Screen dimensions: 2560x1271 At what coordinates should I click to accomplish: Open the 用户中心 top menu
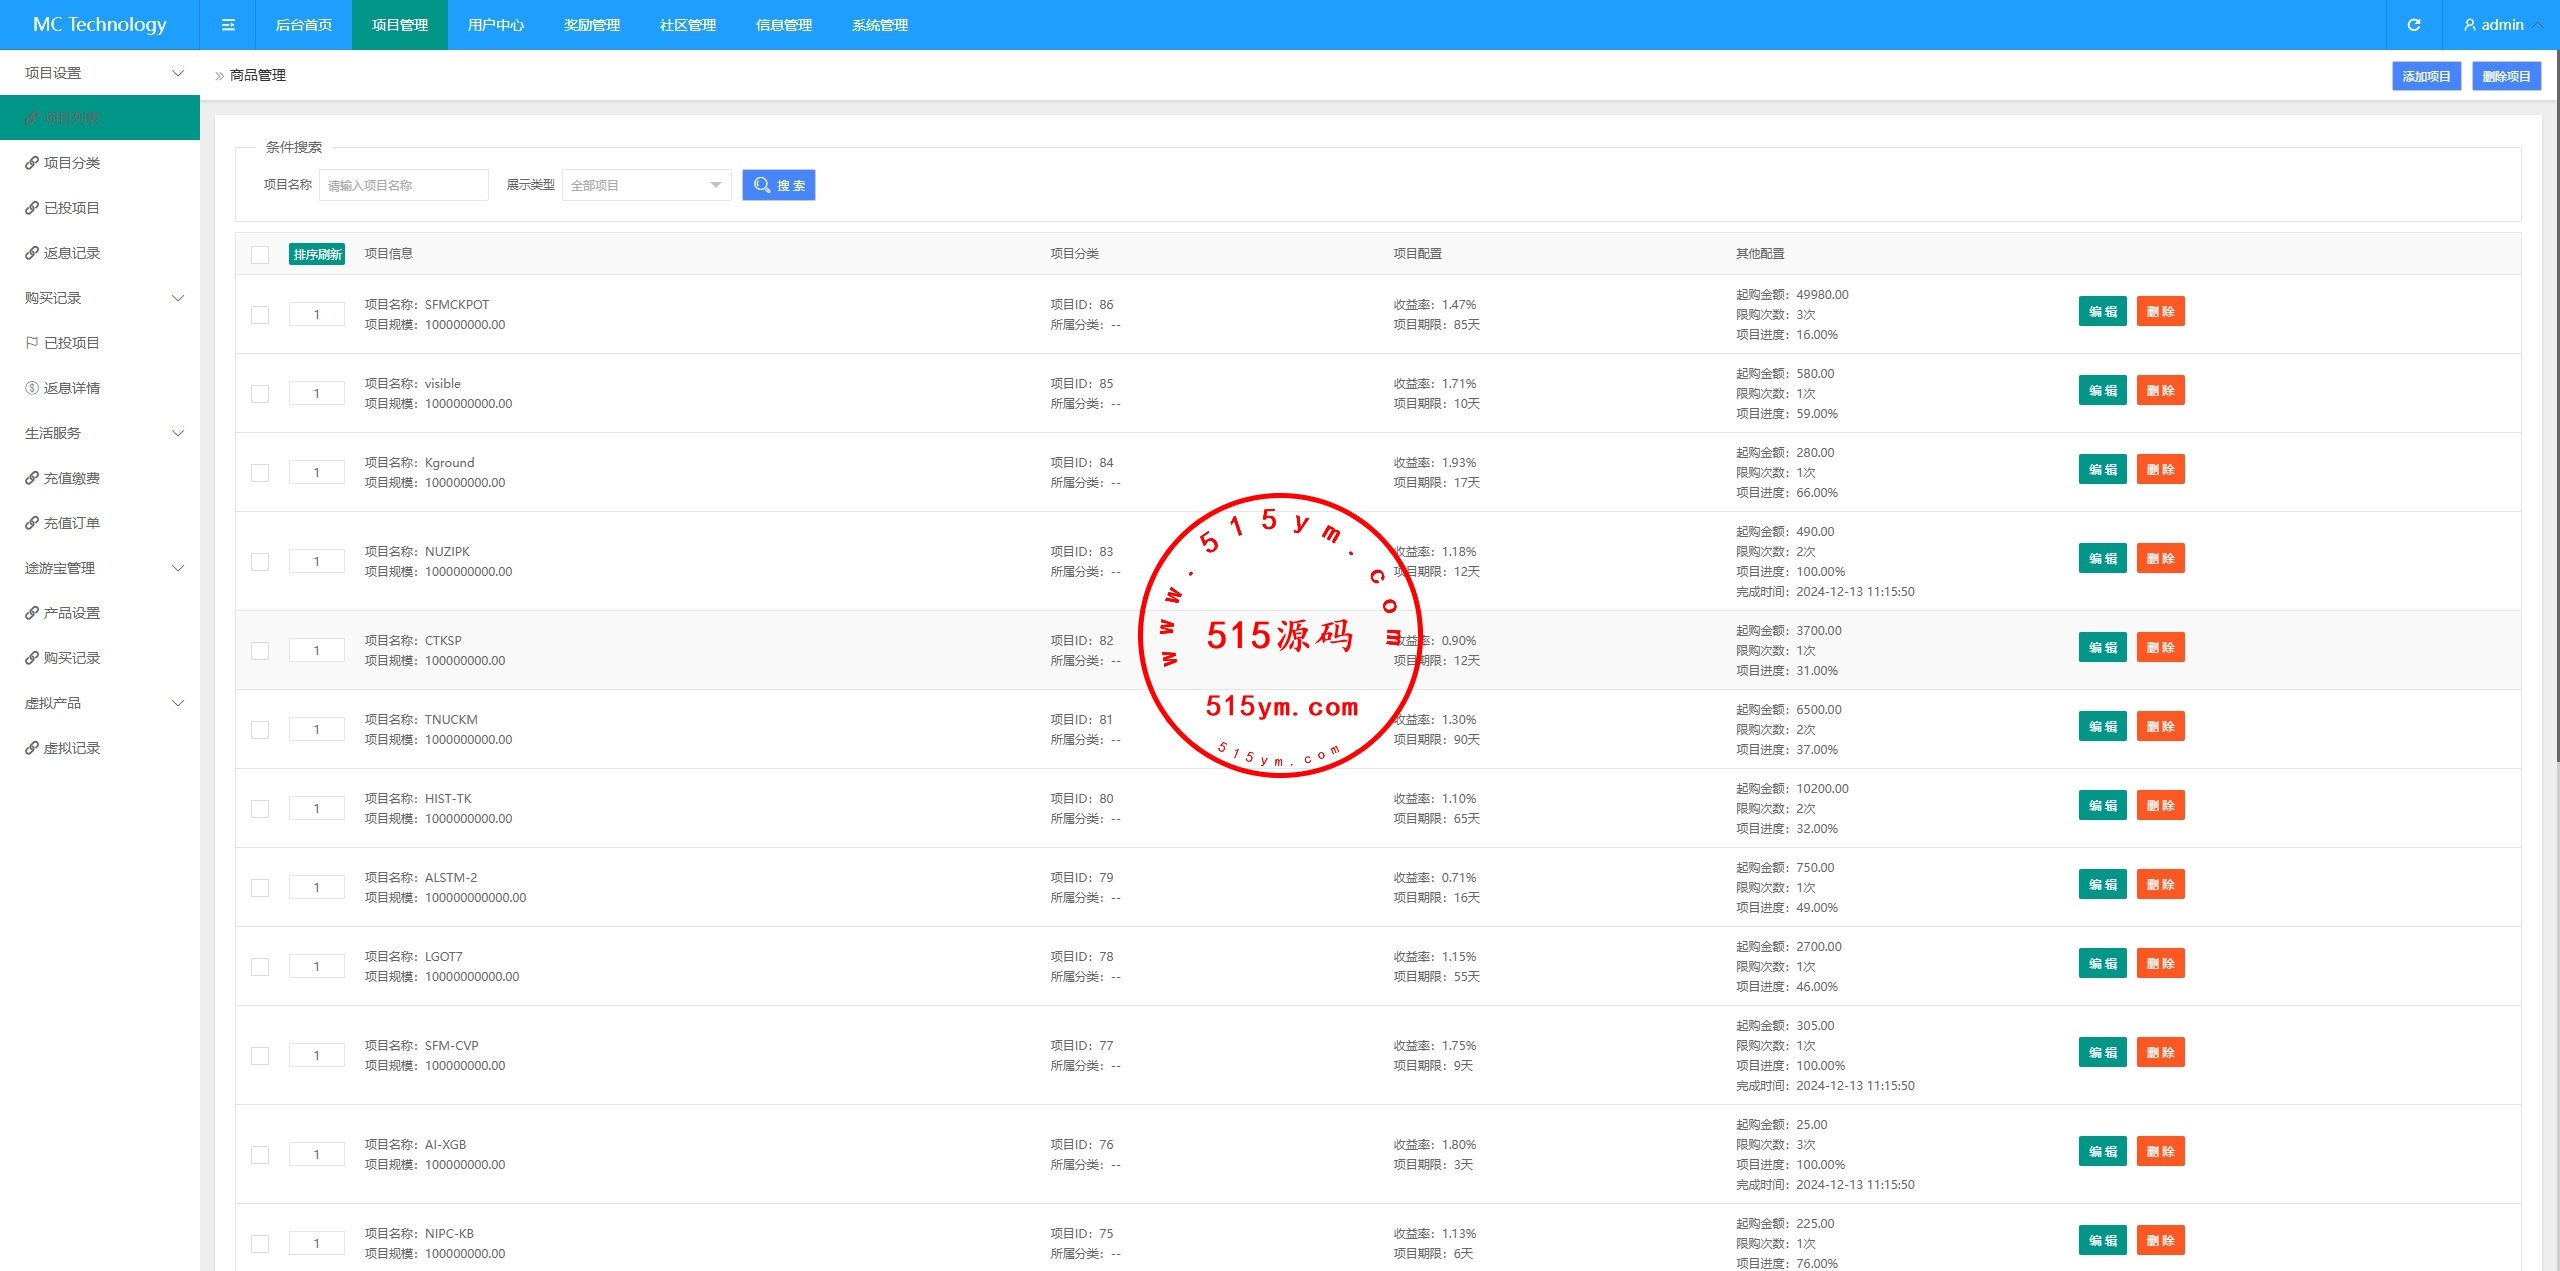pyautogui.click(x=495, y=25)
